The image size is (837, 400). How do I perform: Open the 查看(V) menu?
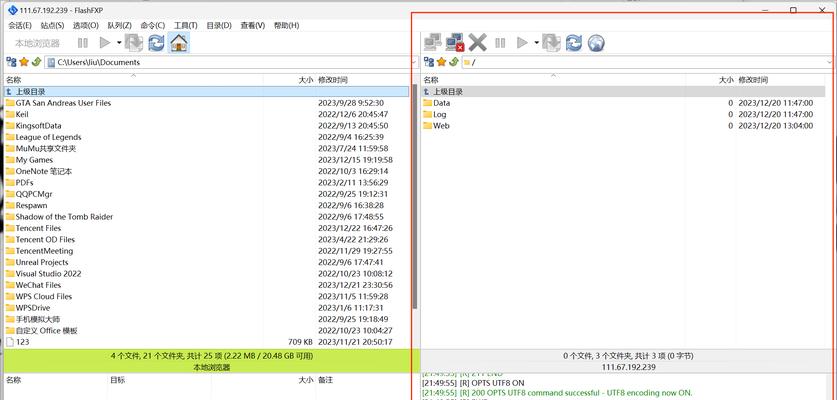click(252, 25)
